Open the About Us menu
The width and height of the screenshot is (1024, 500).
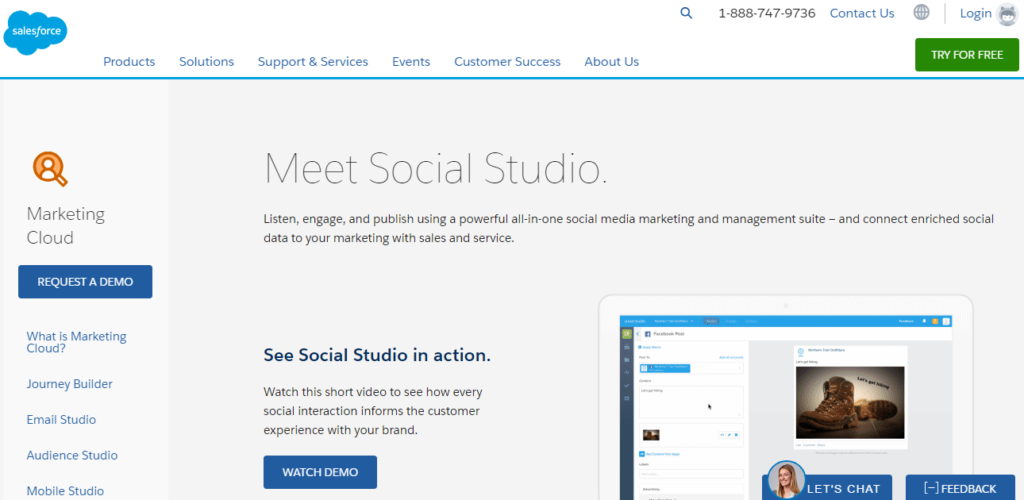pos(611,61)
